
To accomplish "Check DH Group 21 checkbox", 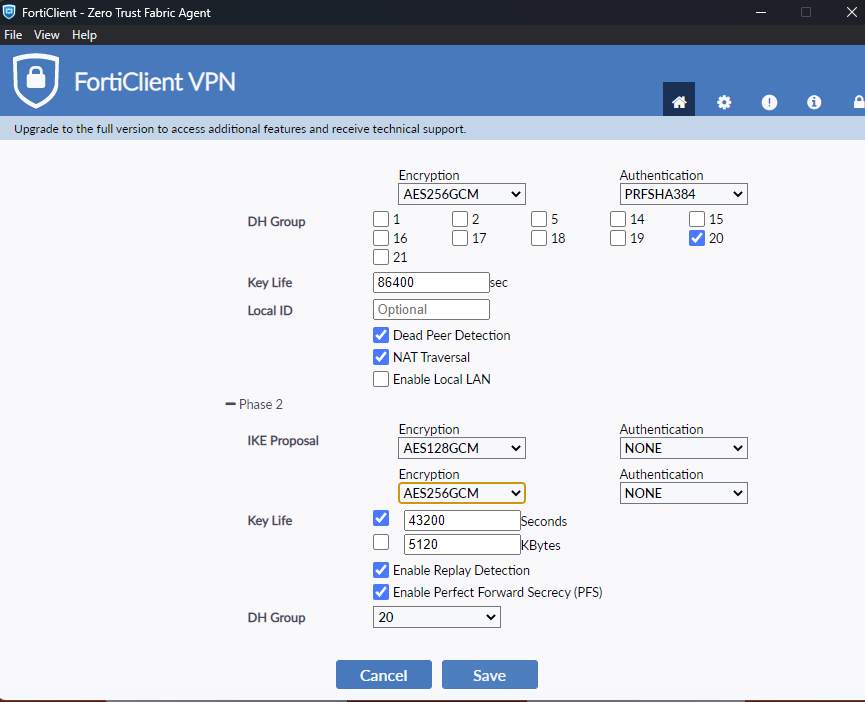I will pos(381,257).
